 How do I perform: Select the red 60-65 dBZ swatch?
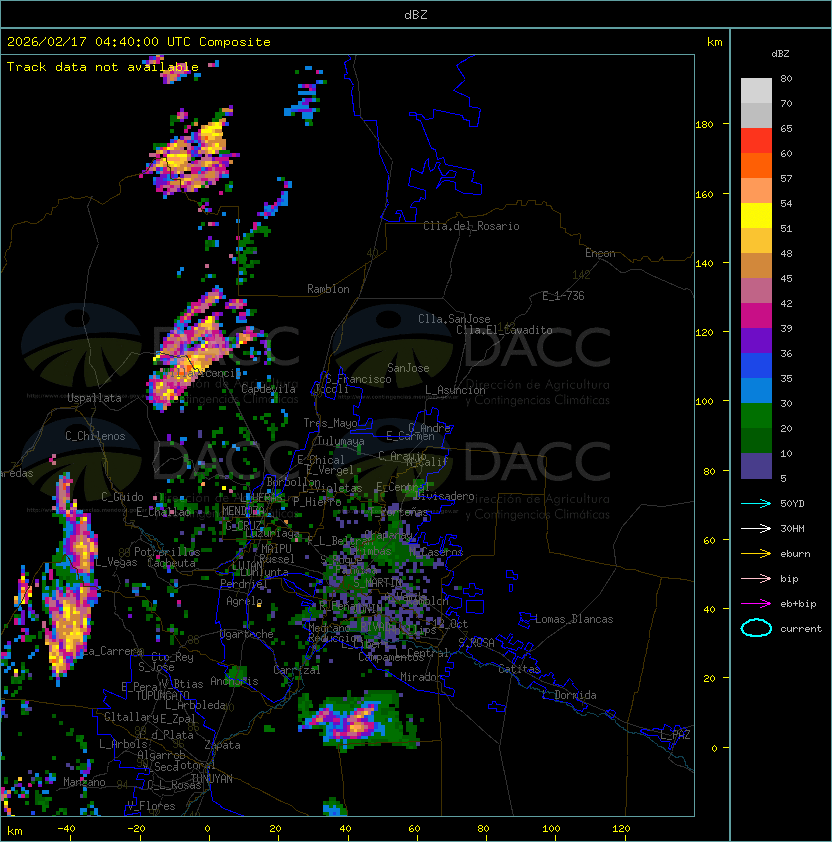tap(756, 141)
